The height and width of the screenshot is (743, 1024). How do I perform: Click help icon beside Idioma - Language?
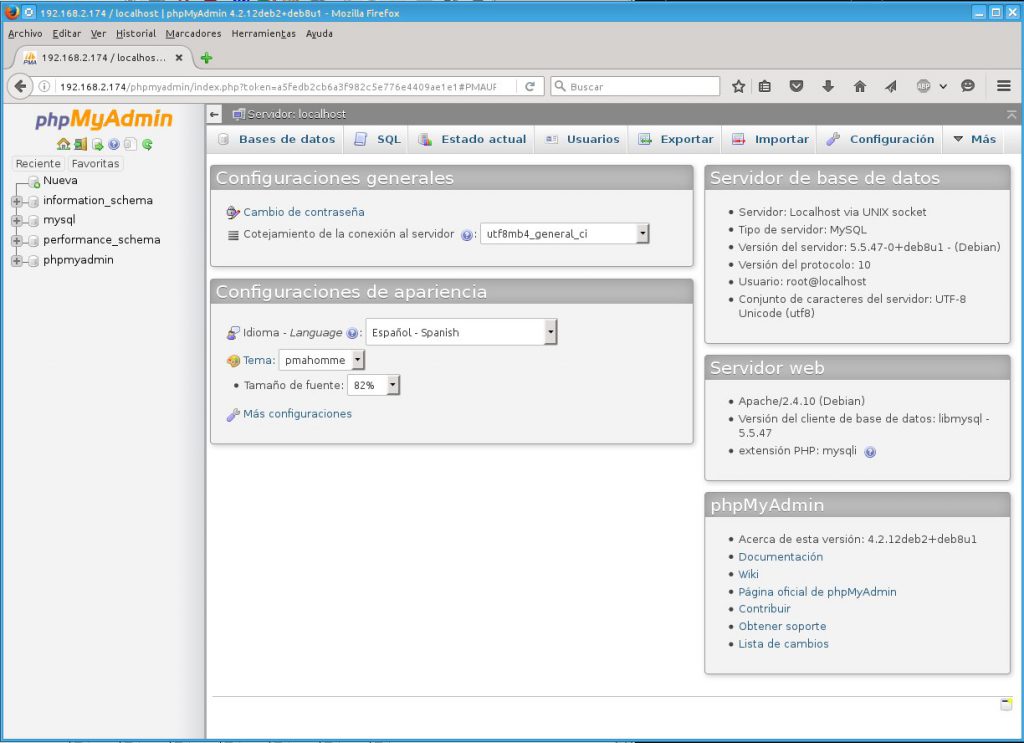353,333
